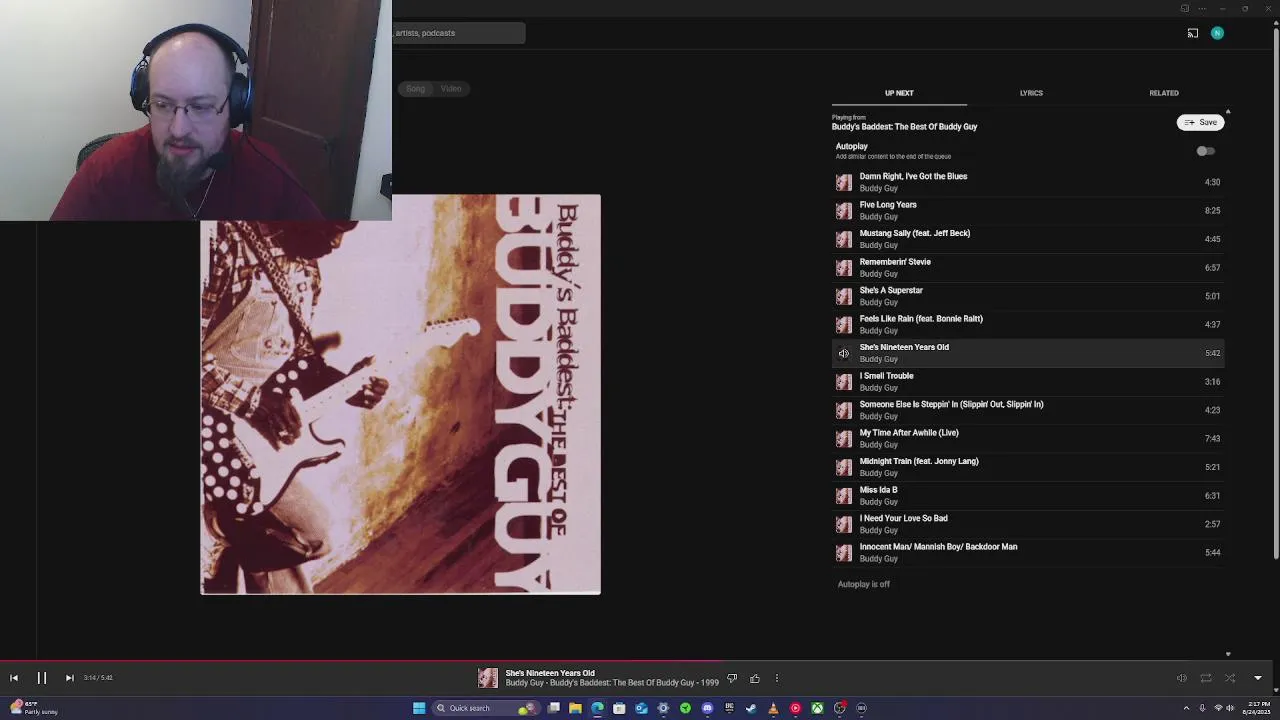Open Buddy's Baddest album link in queue header
Image resolution: width=1280 pixels, height=720 pixels.
click(904, 127)
